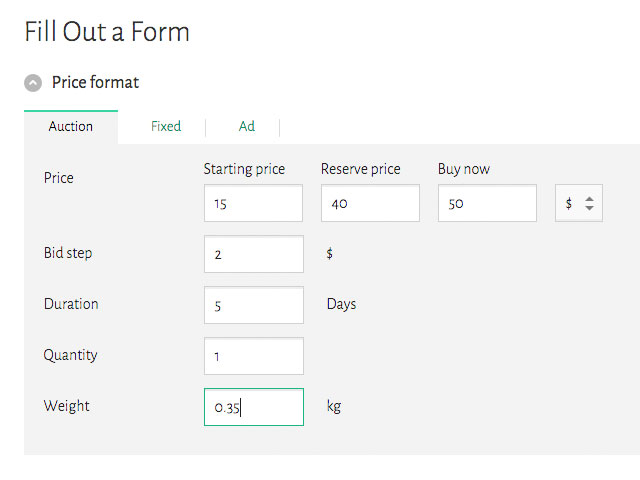Click the Price format section title
Viewport: 640px width, 480px height.
(x=96, y=82)
